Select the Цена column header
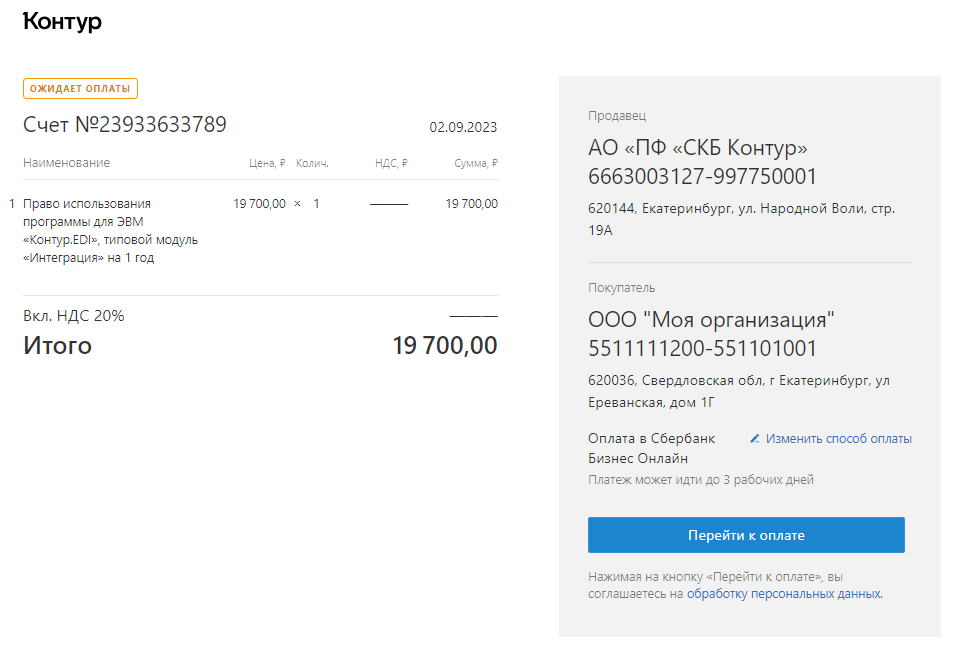 coord(267,163)
